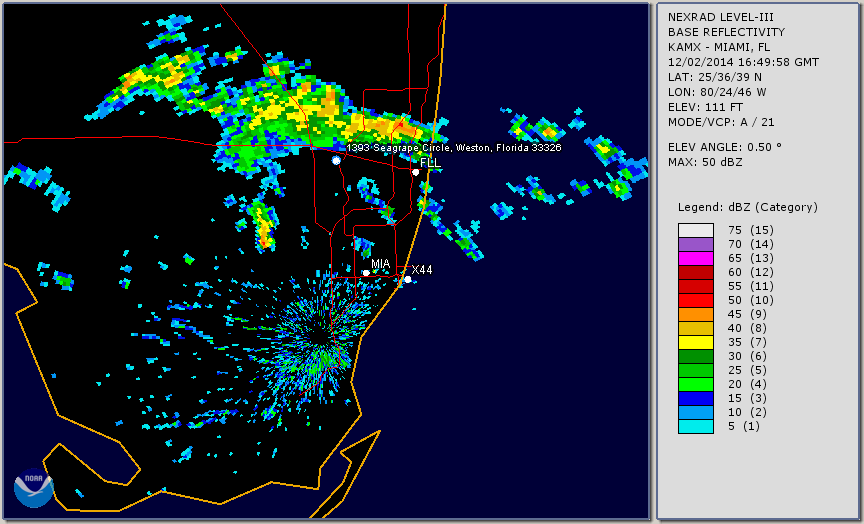Click the NOAA logo in the map corner
Screen dimensions: 864x524
(x=34, y=488)
